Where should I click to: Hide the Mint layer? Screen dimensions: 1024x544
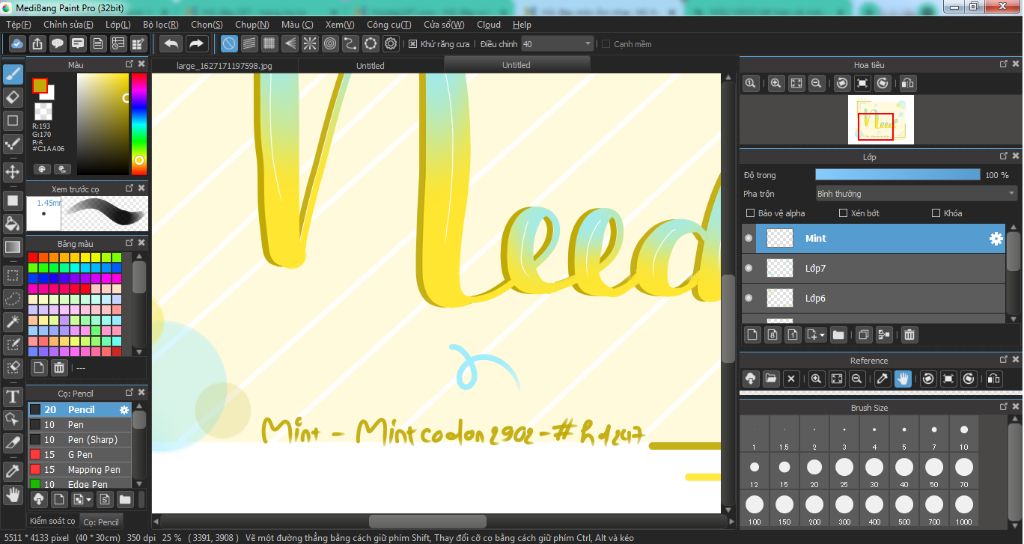coord(748,238)
